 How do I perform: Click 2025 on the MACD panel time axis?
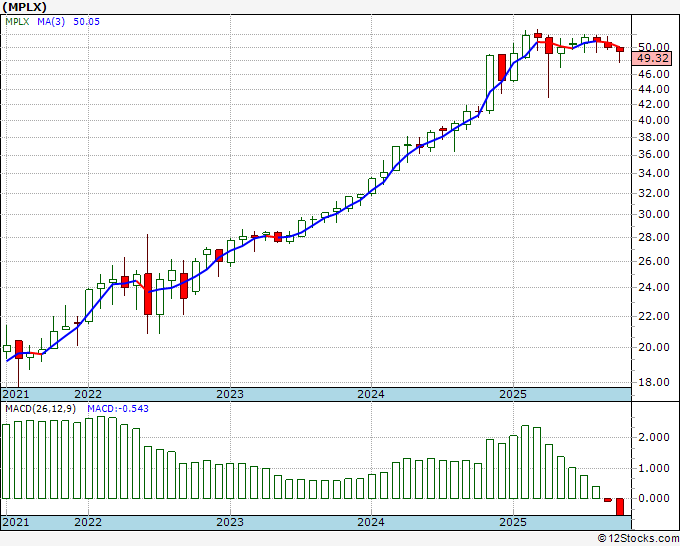(x=512, y=522)
